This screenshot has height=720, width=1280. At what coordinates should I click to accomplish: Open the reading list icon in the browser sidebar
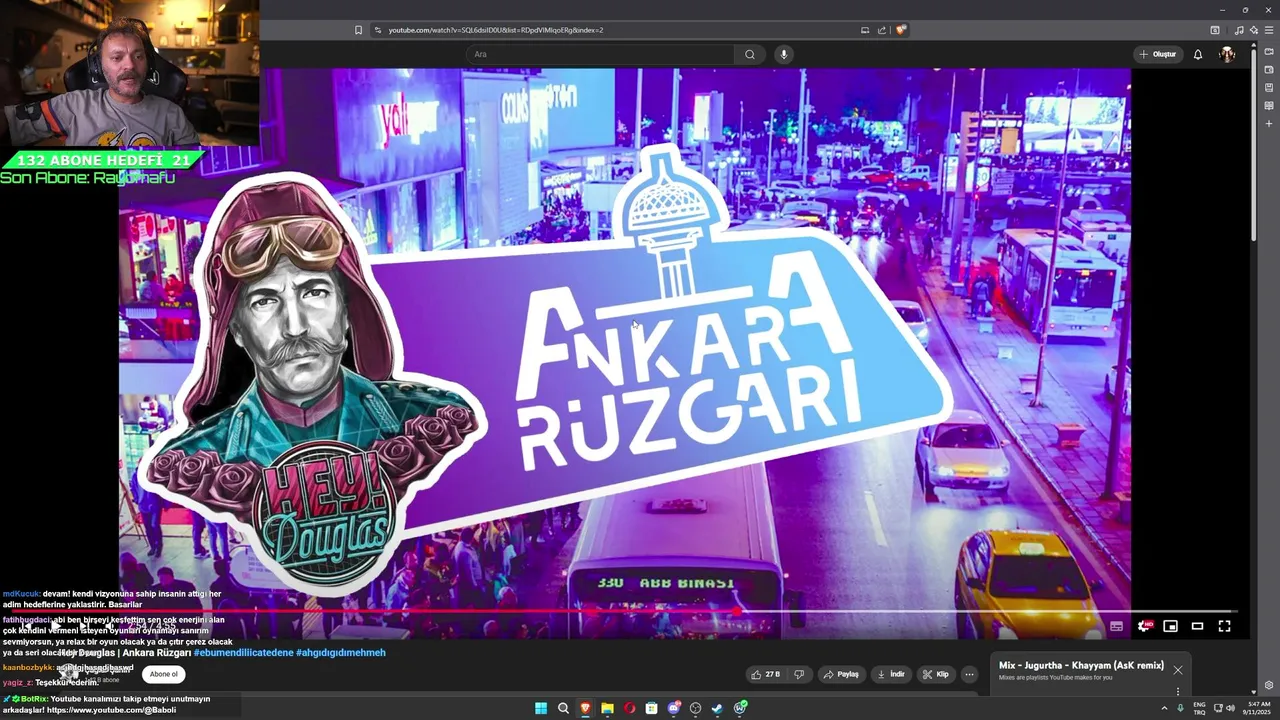pos(1269,106)
